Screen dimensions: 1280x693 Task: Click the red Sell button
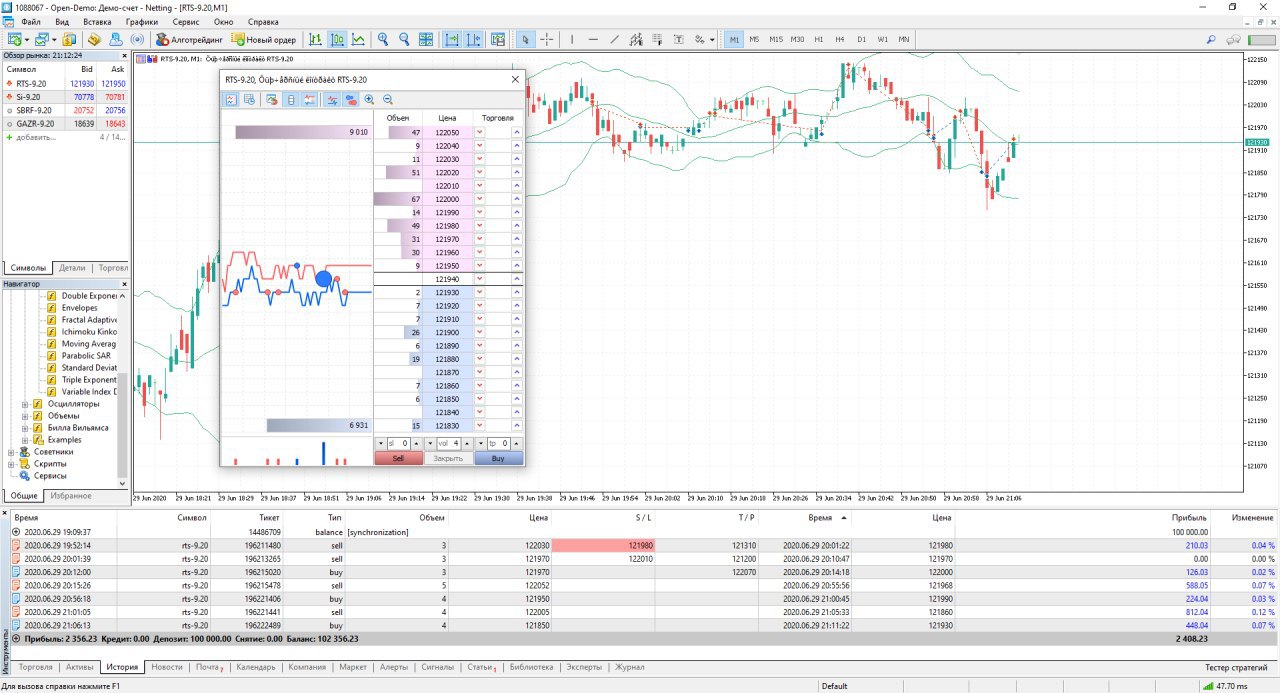(399, 458)
